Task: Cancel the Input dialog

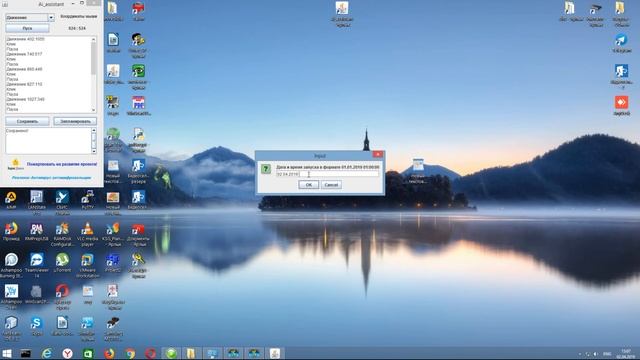Action: [331, 185]
